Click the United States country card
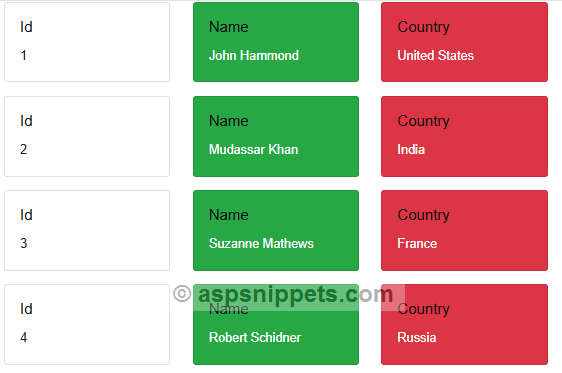The width and height of the screenshot is (562, 373). click(x=464, y=42)
